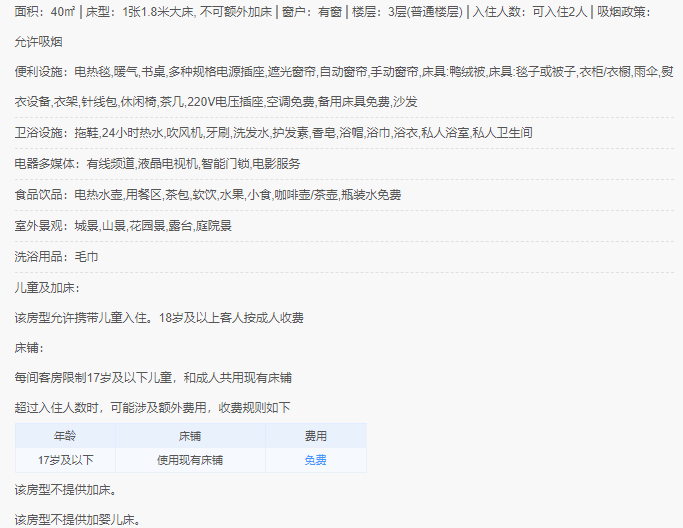Image resolution: width=683 pixels, height=528 pixels.
Task: Click the 可入住2人 occupancy text
Action: [x=559, y=12]
